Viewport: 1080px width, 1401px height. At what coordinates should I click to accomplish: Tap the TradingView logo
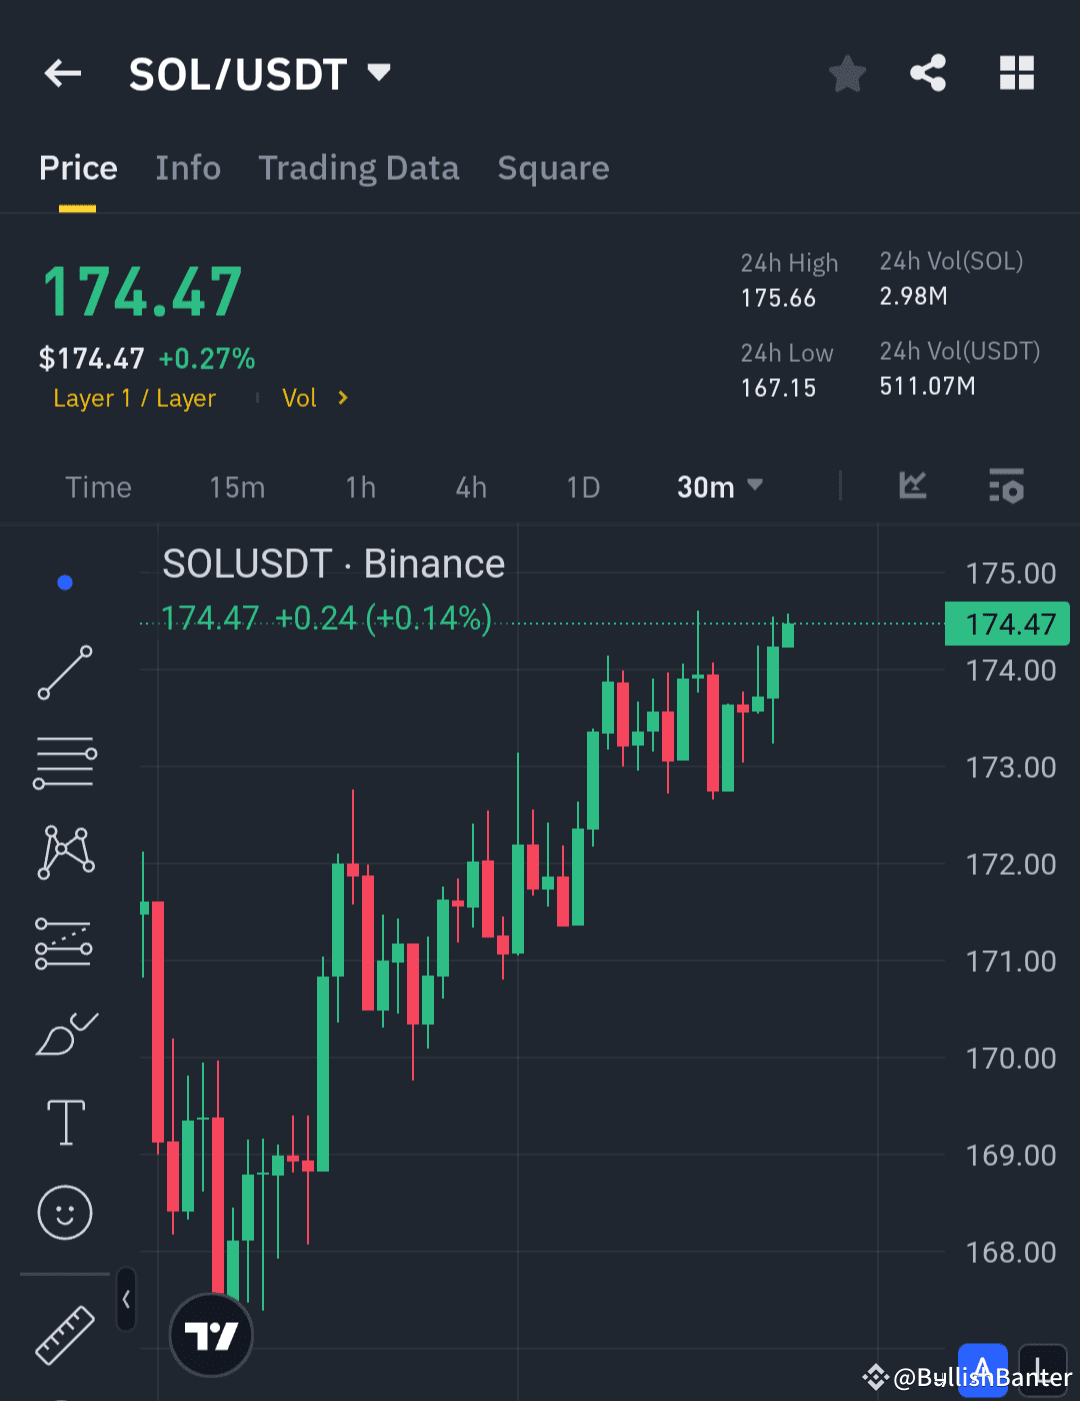click(x=211, y=1335)
